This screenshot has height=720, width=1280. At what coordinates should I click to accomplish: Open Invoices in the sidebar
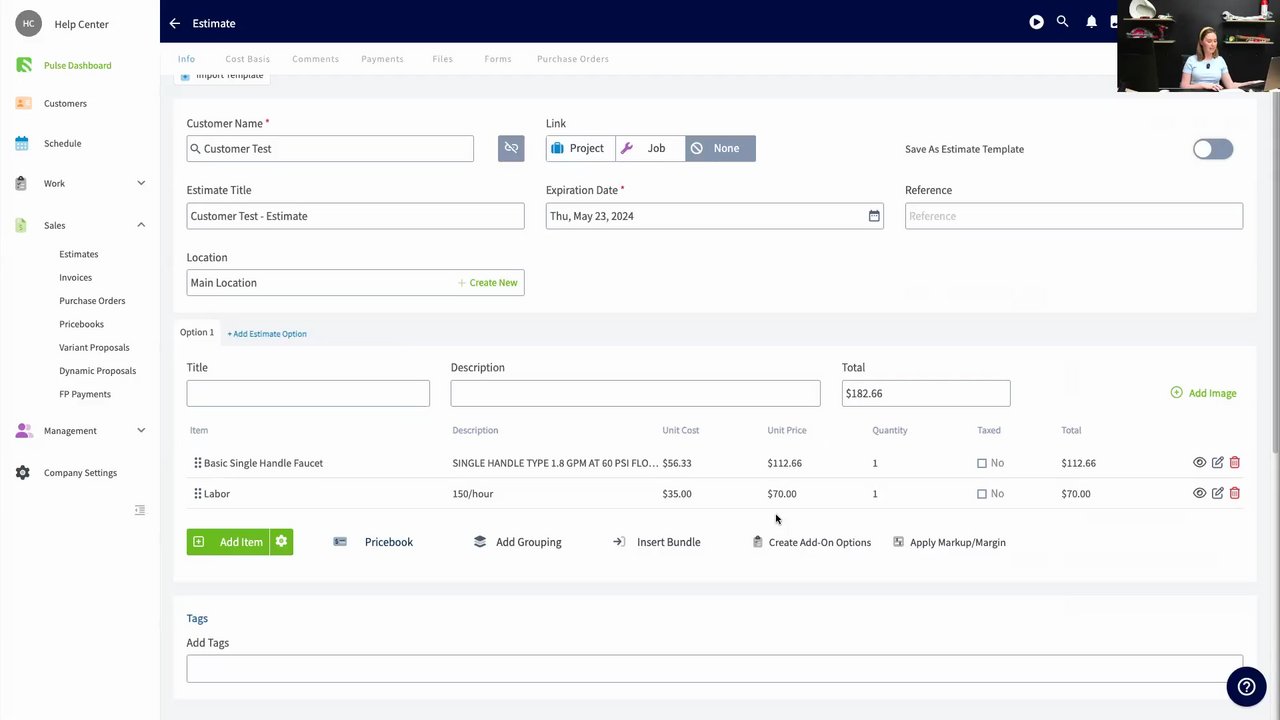76,278
